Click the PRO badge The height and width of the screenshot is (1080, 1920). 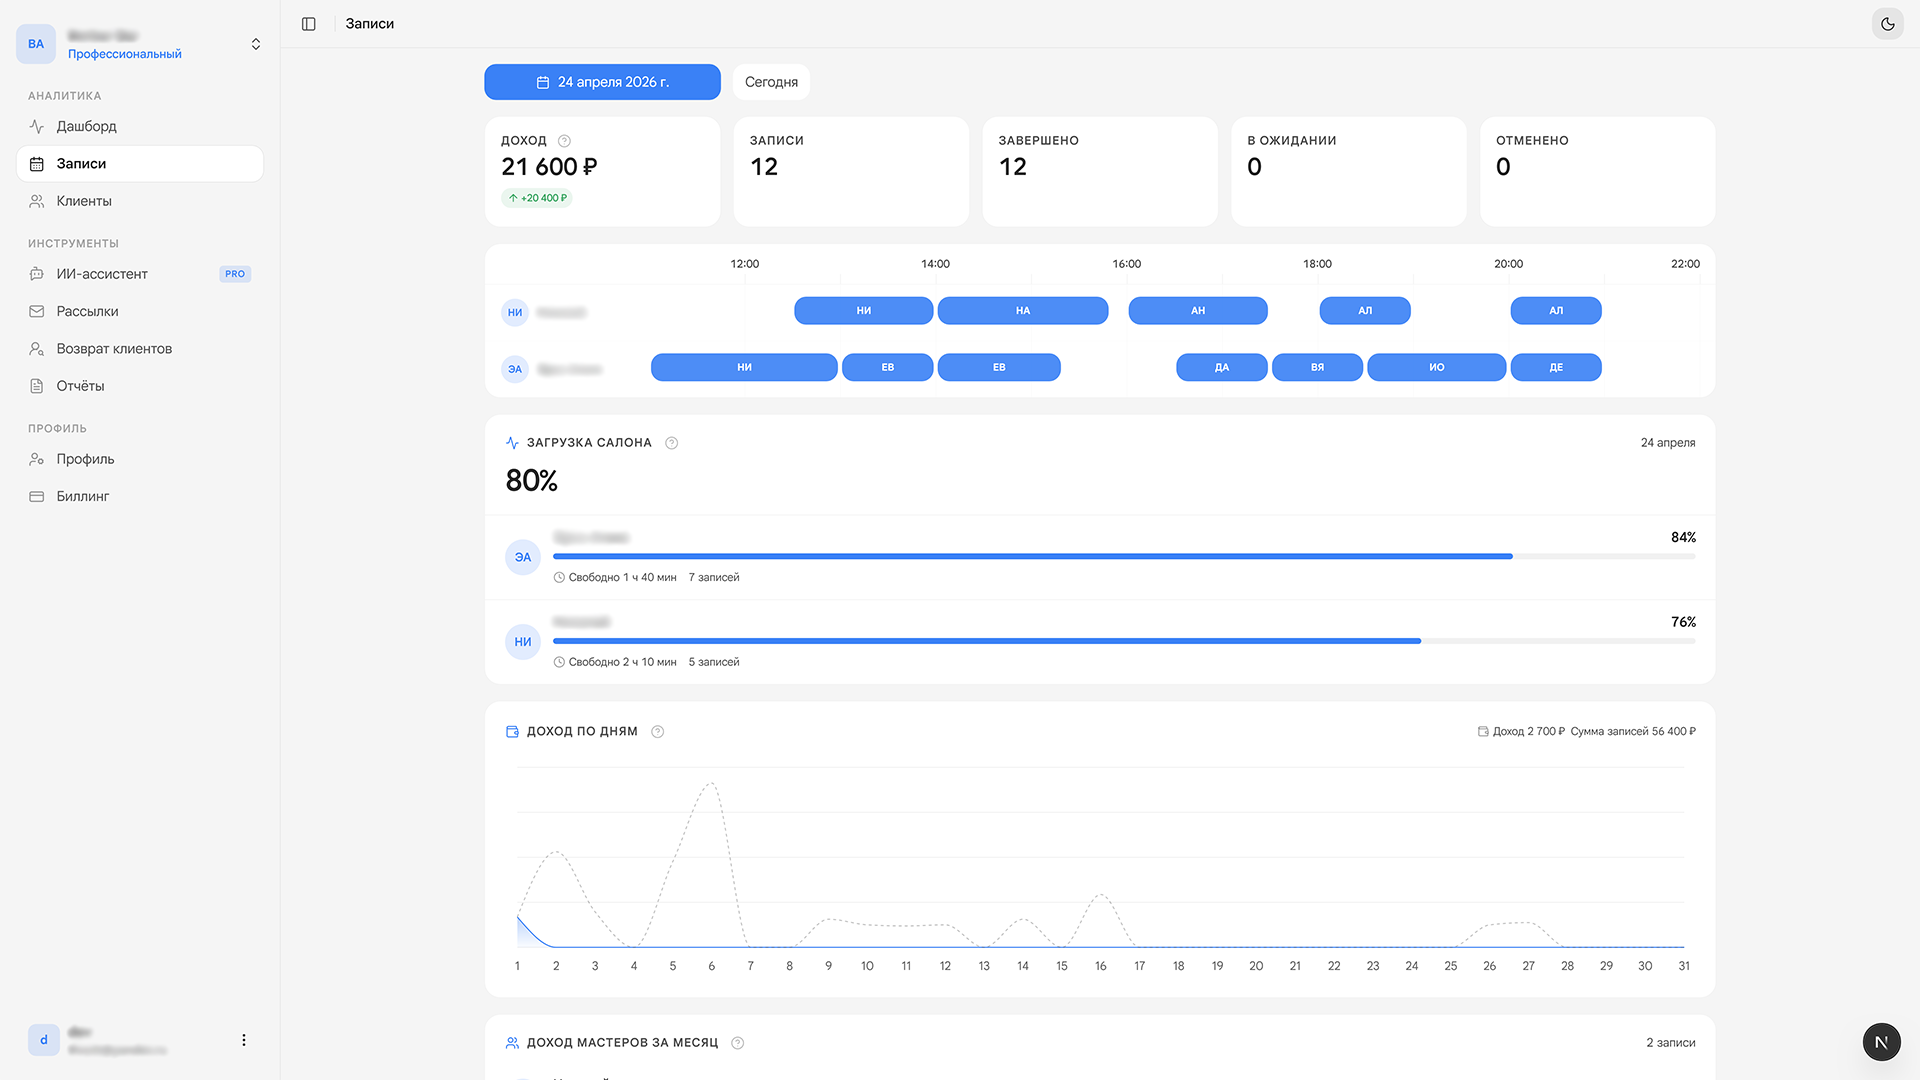[x=235, y=274]
